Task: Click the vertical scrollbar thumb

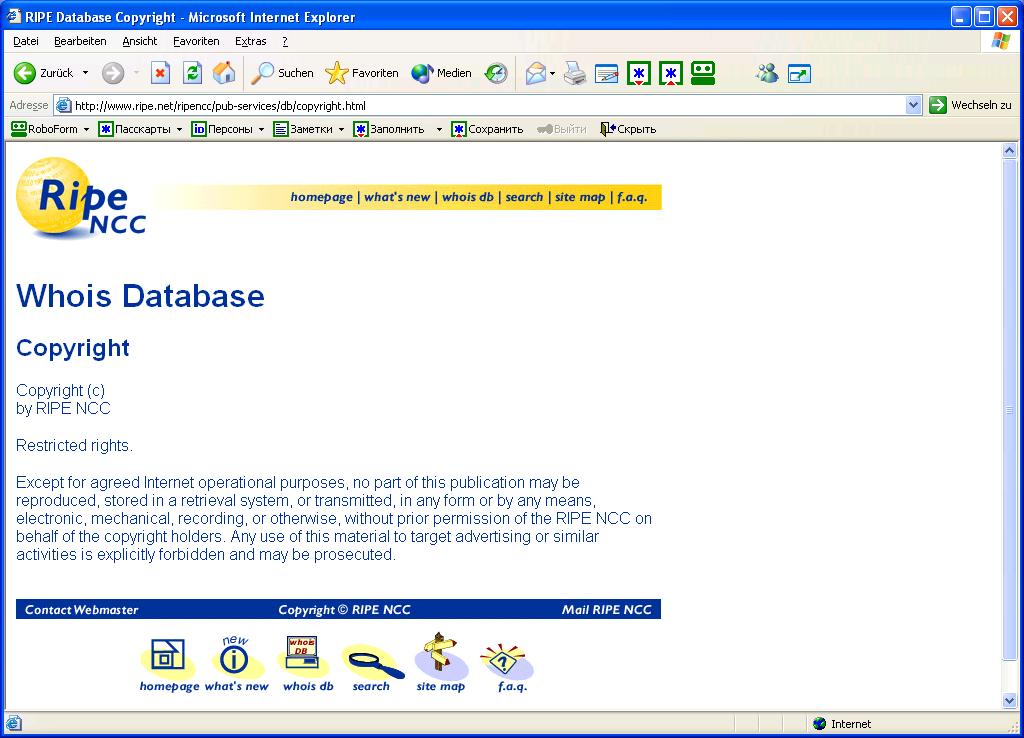Action: 1009,410
